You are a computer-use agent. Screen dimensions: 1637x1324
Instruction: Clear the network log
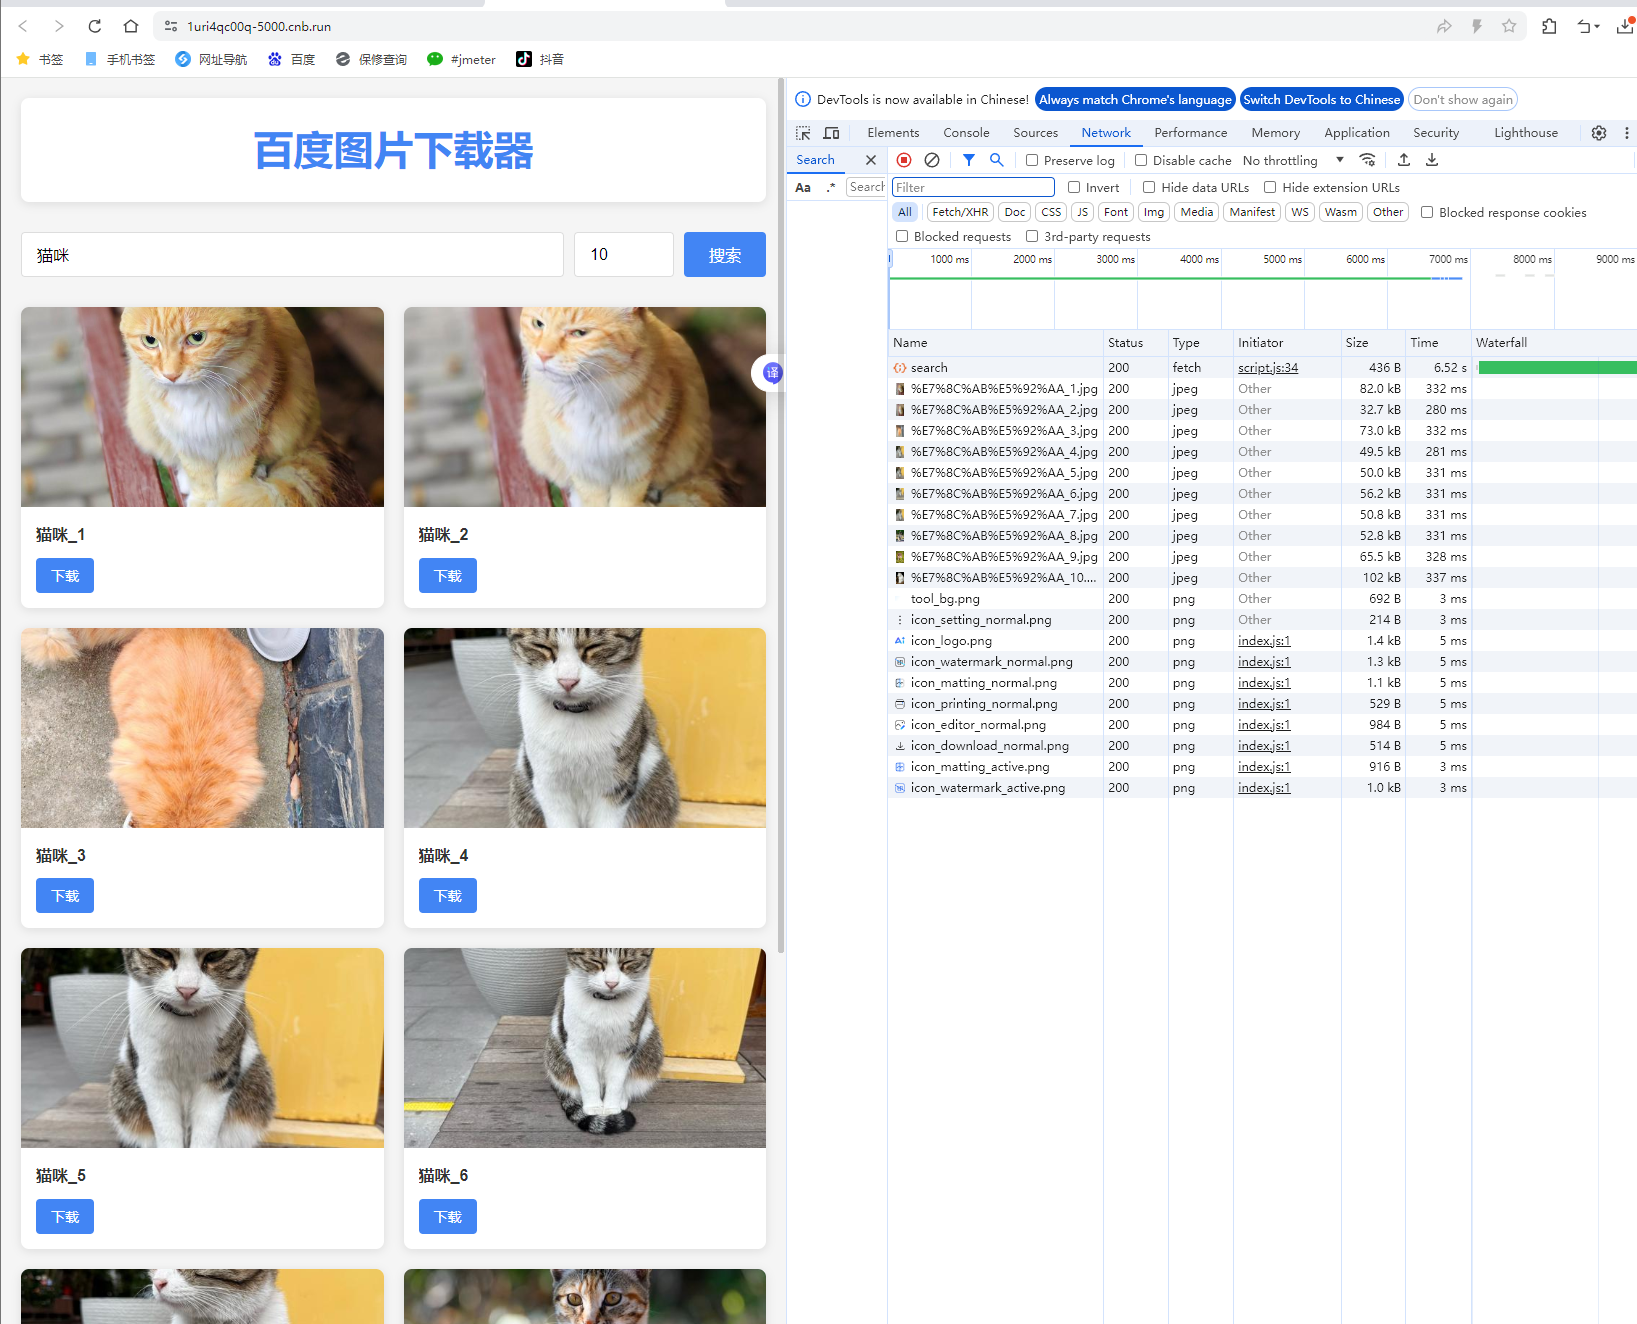click(932, 160)
